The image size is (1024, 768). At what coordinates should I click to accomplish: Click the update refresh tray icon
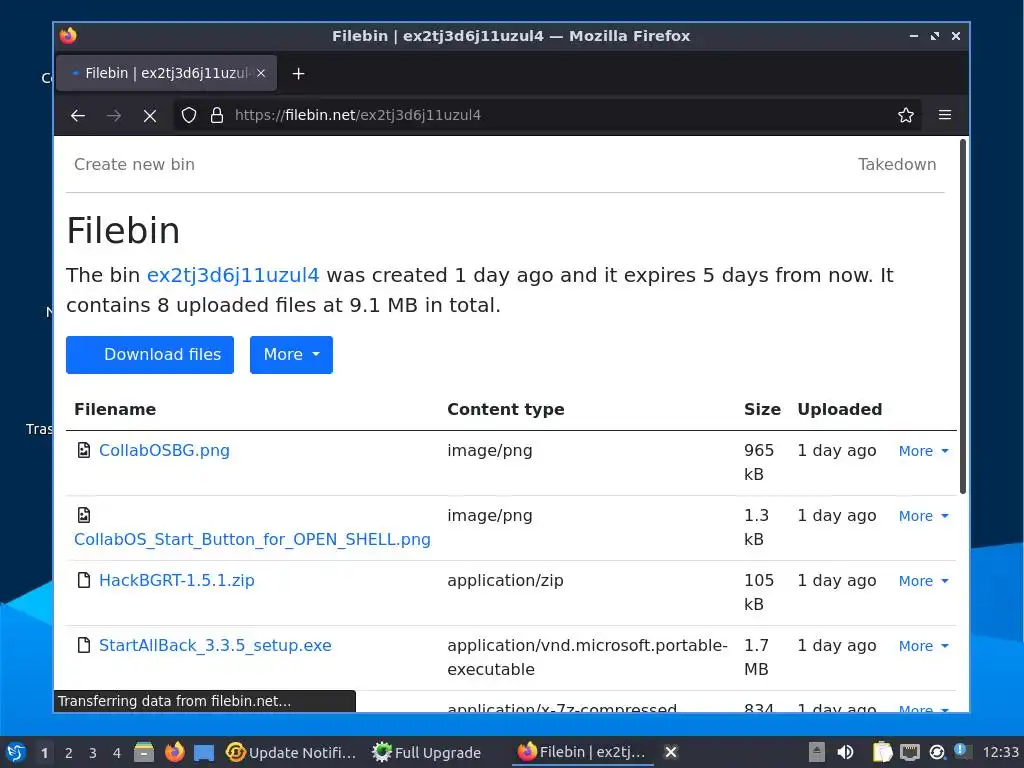click(937, 752)
